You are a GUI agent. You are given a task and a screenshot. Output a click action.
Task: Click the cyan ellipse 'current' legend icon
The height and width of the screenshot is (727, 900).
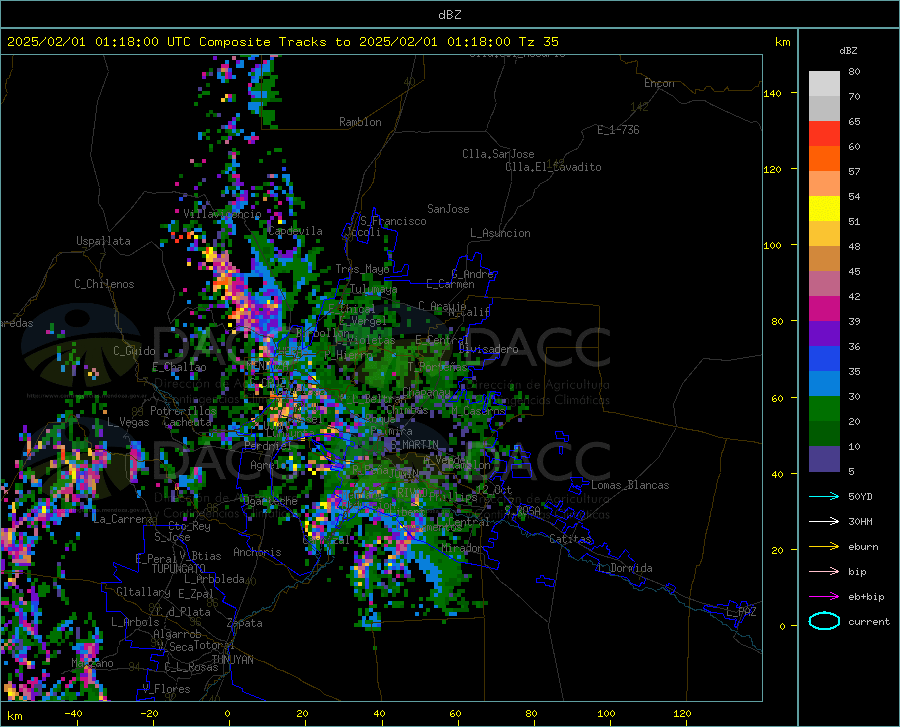point(824,621)
